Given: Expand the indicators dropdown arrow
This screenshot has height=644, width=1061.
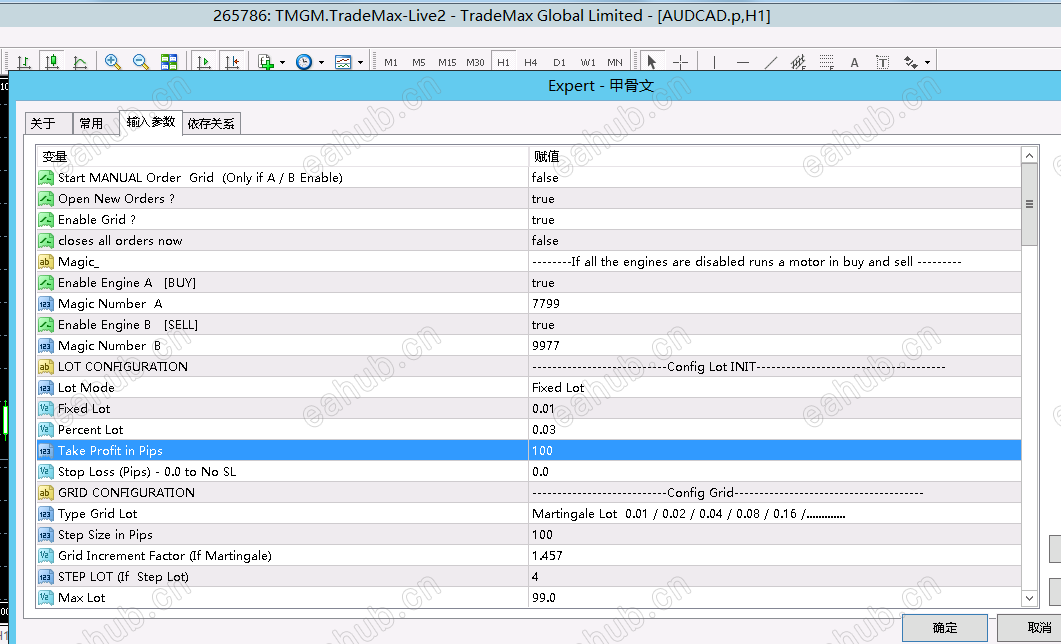Looking at the screenshot, I should [x=282, y=62].
